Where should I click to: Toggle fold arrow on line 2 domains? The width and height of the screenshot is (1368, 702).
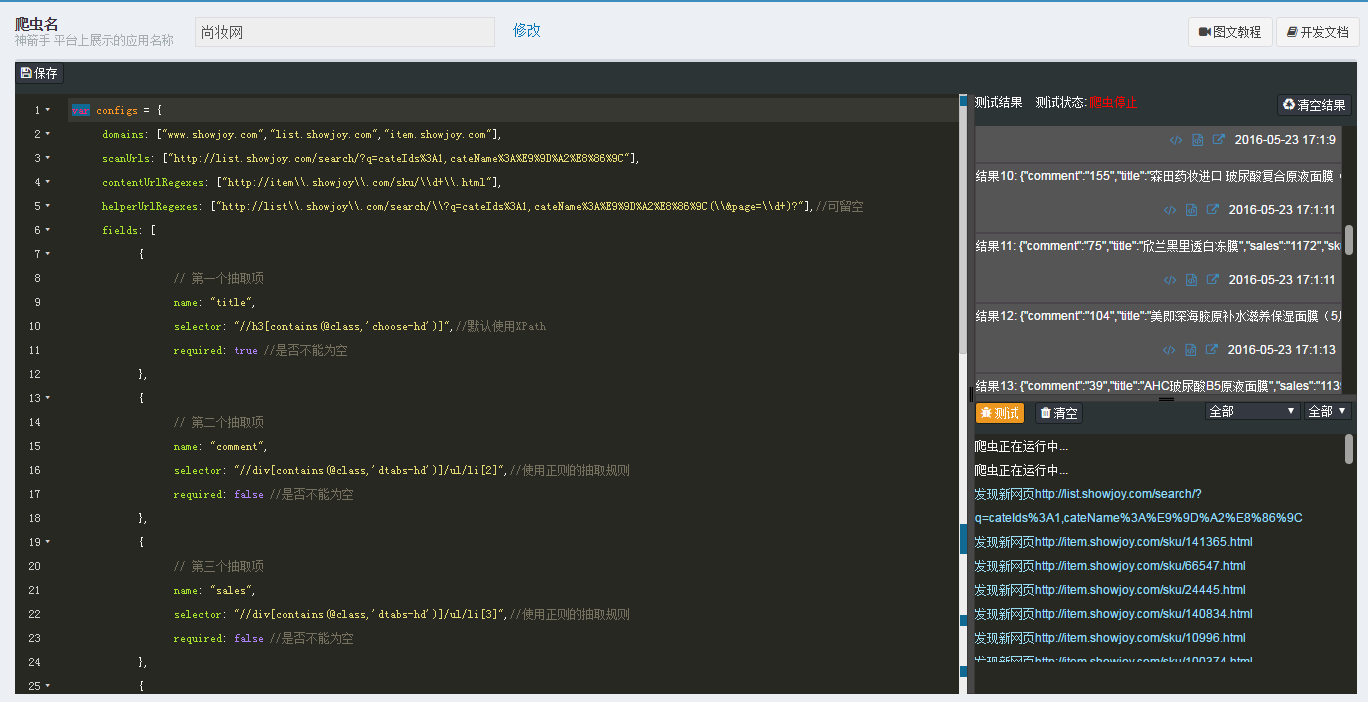click(x=48, y=134)
